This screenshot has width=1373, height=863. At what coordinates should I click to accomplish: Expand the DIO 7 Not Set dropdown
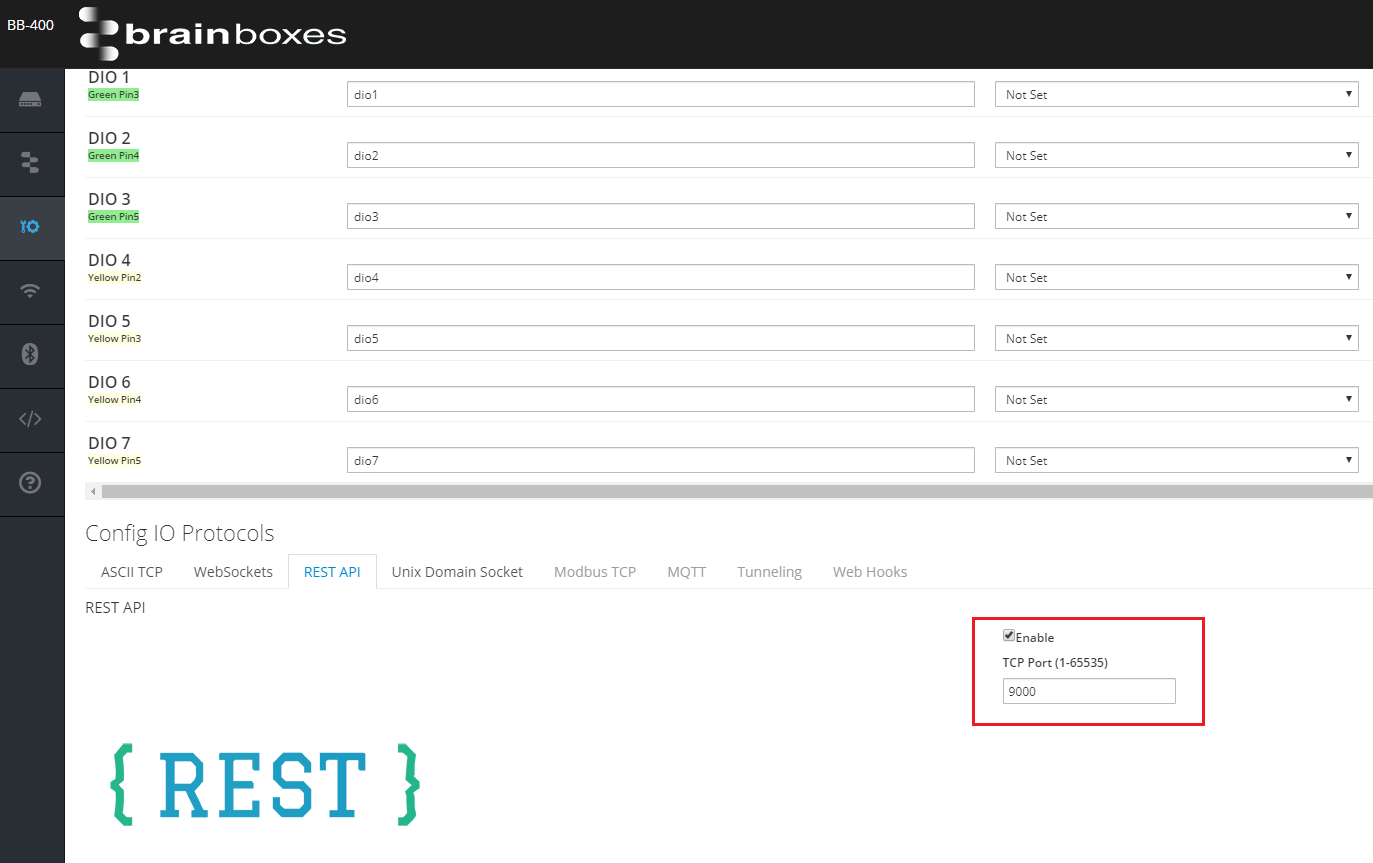tap(1176, 461)
